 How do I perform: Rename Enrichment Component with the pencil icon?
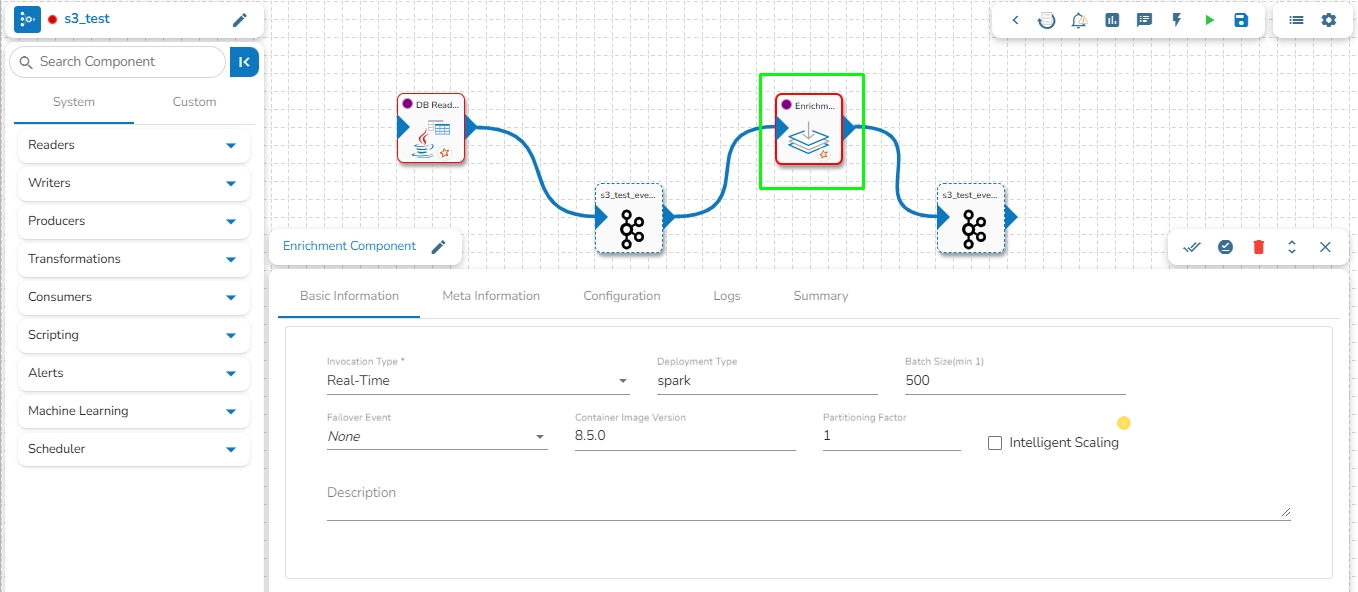(x=438, y=247)
